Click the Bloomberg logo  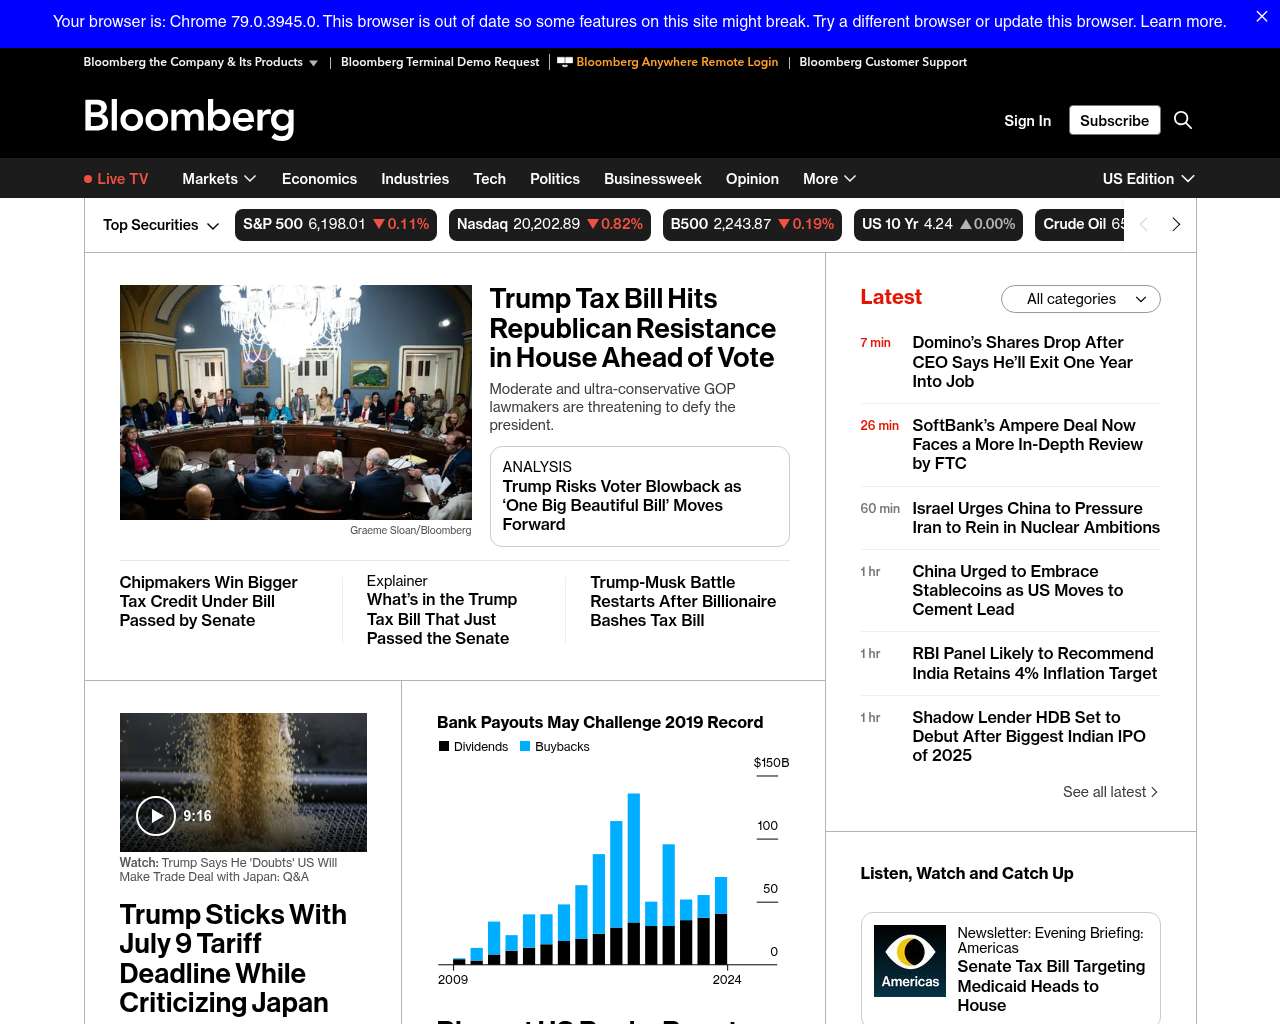[189, 118]
